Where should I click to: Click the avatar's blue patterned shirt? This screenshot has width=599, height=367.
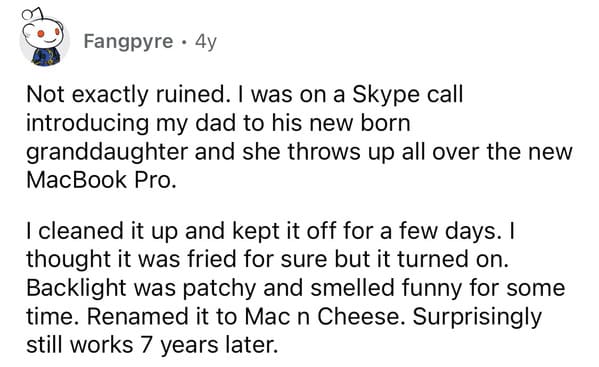pyautogui.click(x=45, y=57)
